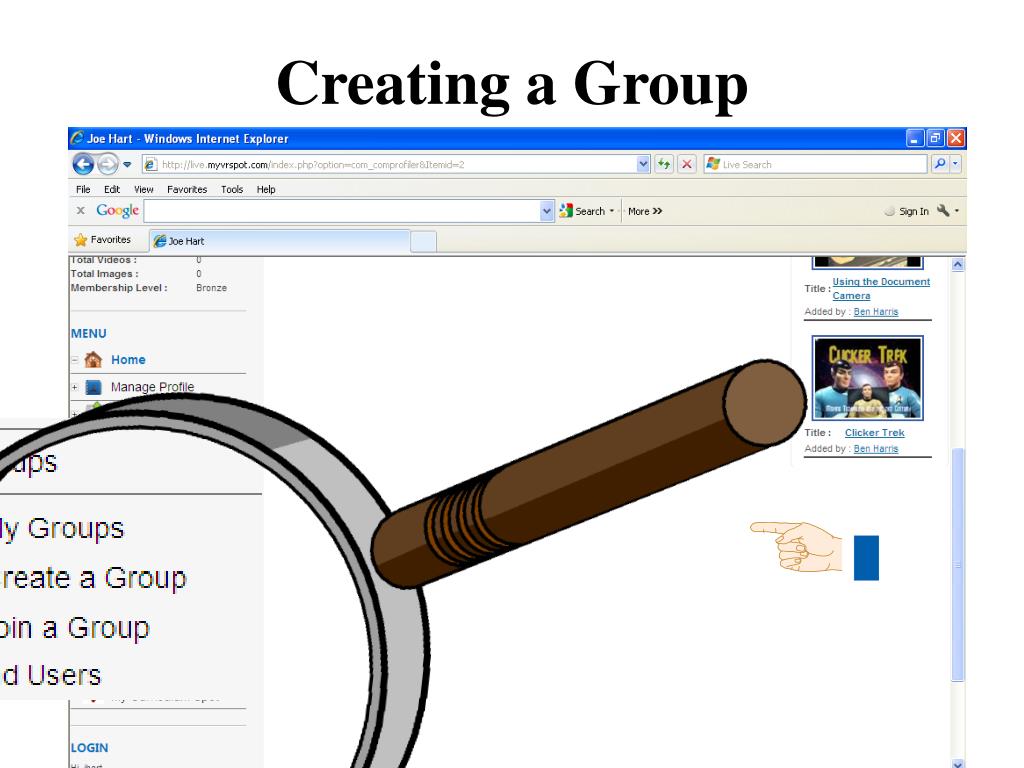1024x768 pixels.
Task: Click the MENU heading text
Action: point(89,333)
